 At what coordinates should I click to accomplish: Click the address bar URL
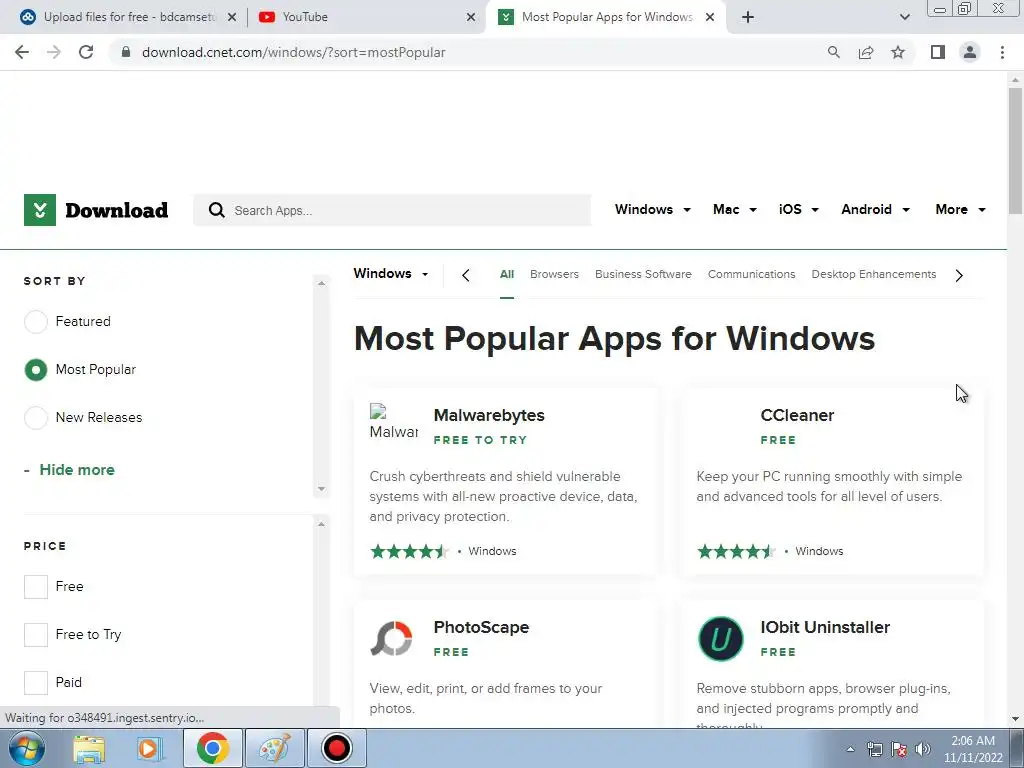pyautogui.click(x=293, y=52)
